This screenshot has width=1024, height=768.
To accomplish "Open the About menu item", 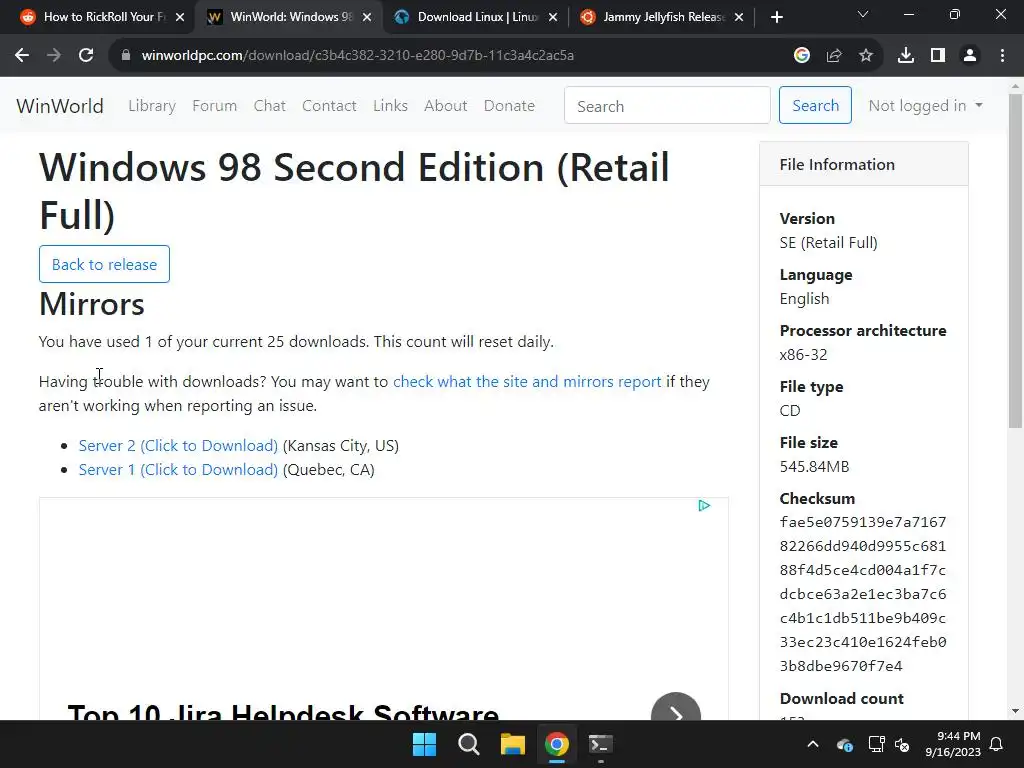I will tap(445, 106).
